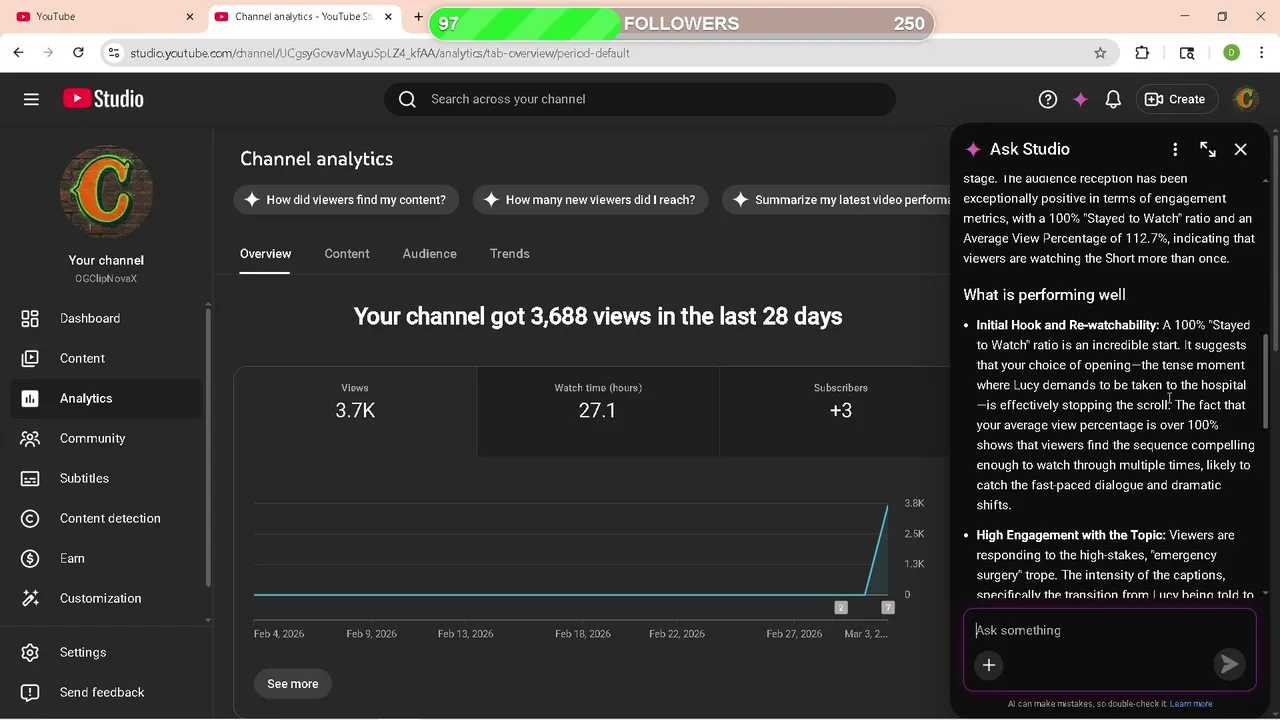Open Earn in the sidebar

[106, 558]
